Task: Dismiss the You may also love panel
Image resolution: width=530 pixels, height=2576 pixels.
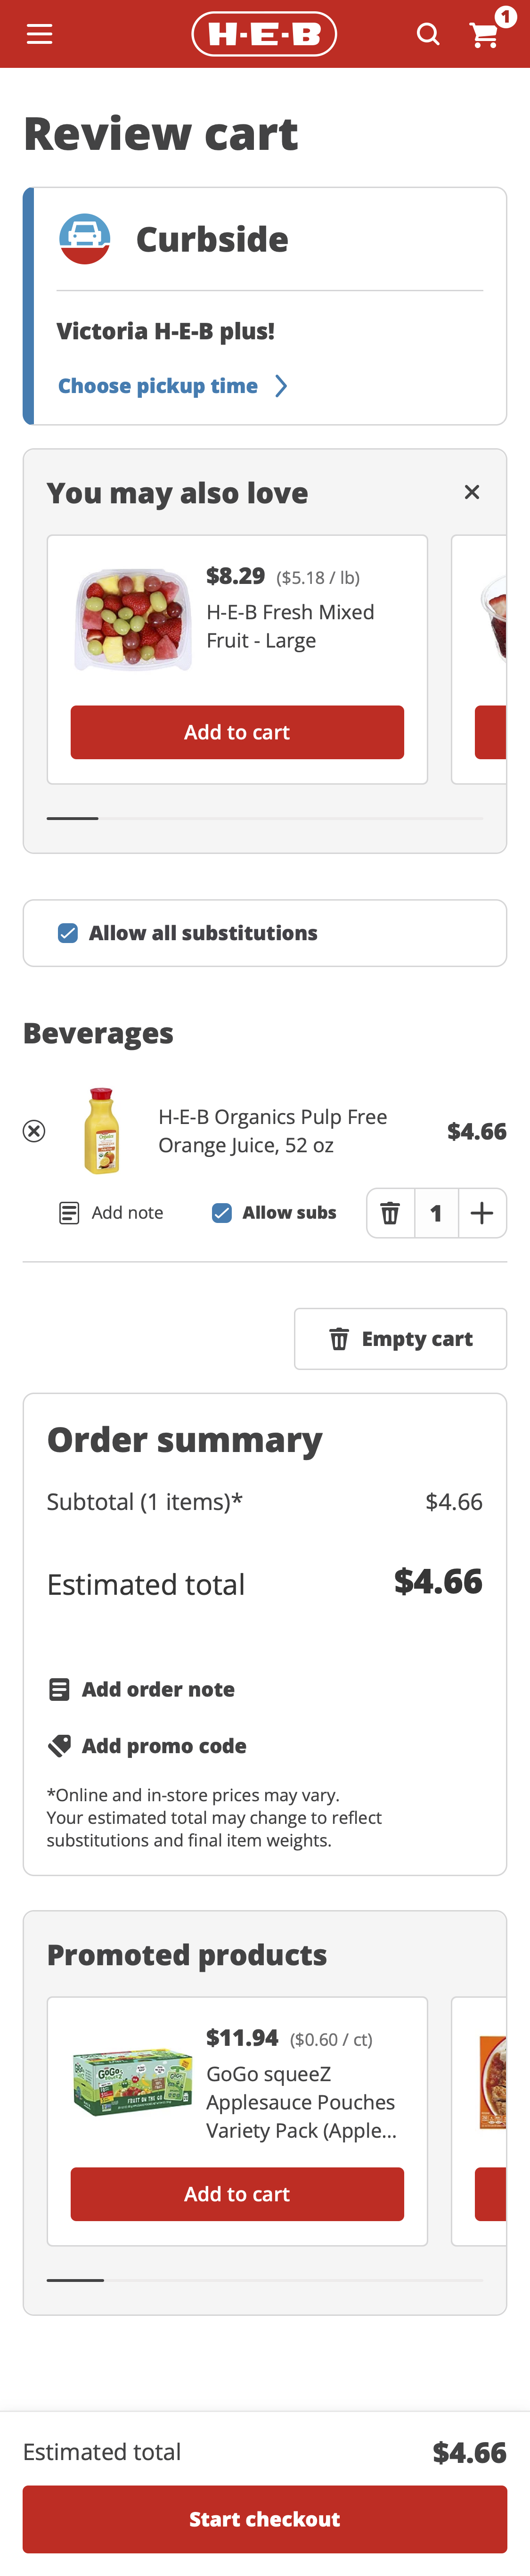Action: click(472, 492)
